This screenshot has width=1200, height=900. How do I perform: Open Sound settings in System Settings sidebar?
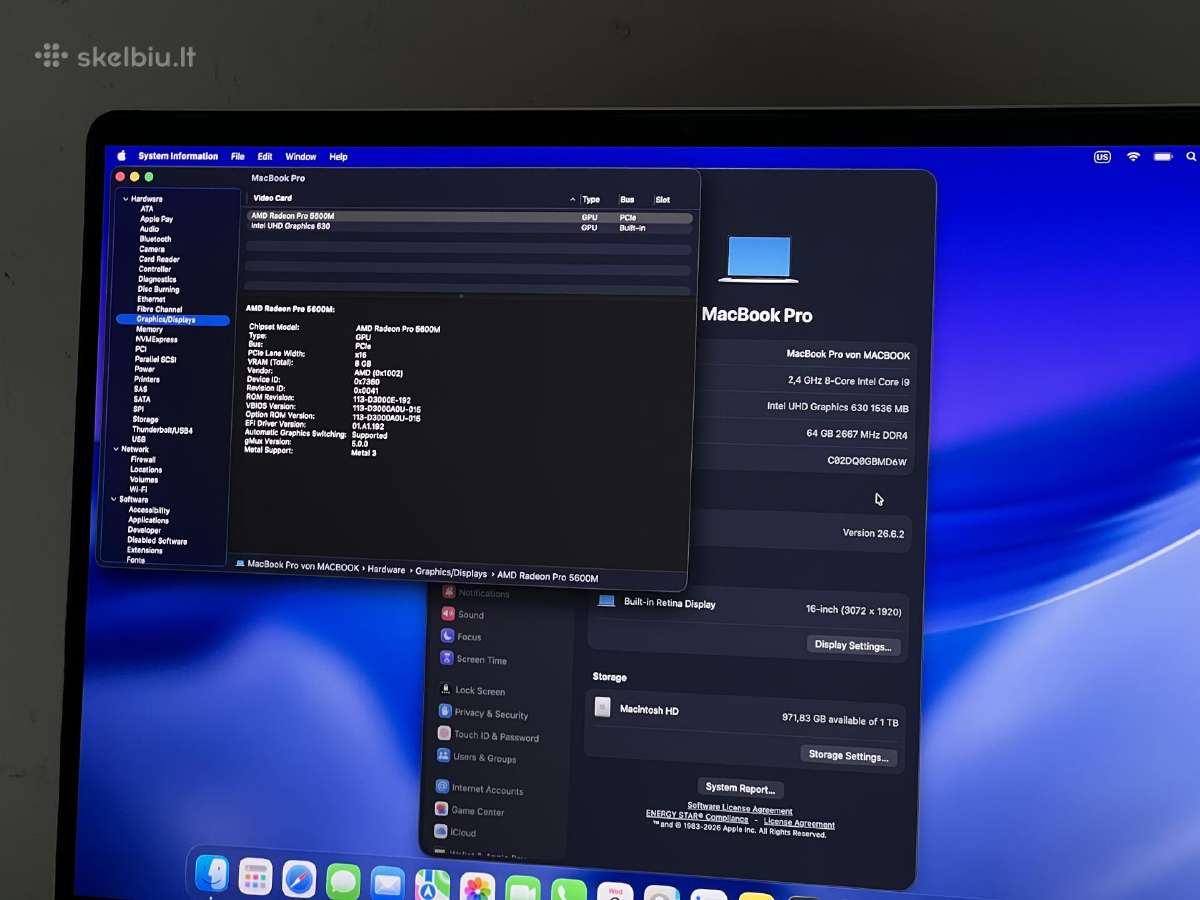pos(462,615)
